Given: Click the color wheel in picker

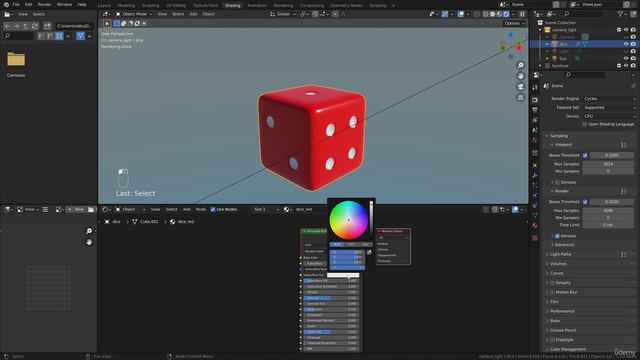Looking at the screenshot, I should click(x=349, y=220).
